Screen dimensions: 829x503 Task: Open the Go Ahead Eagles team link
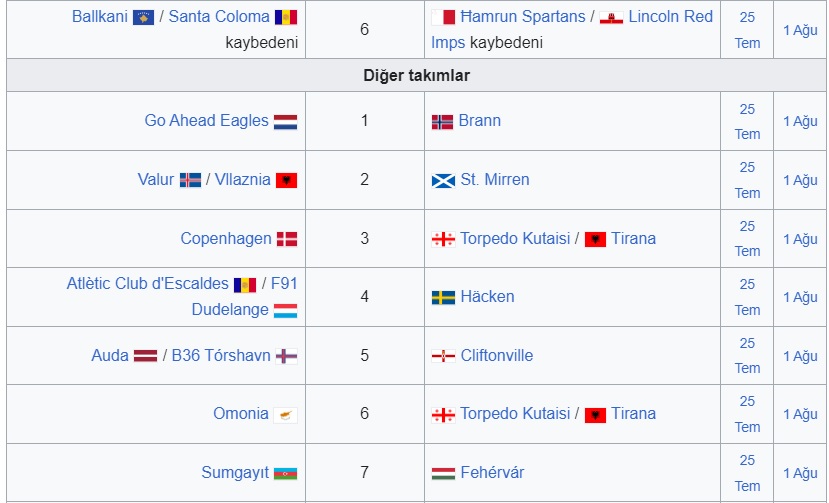click(x=206, y=121)
